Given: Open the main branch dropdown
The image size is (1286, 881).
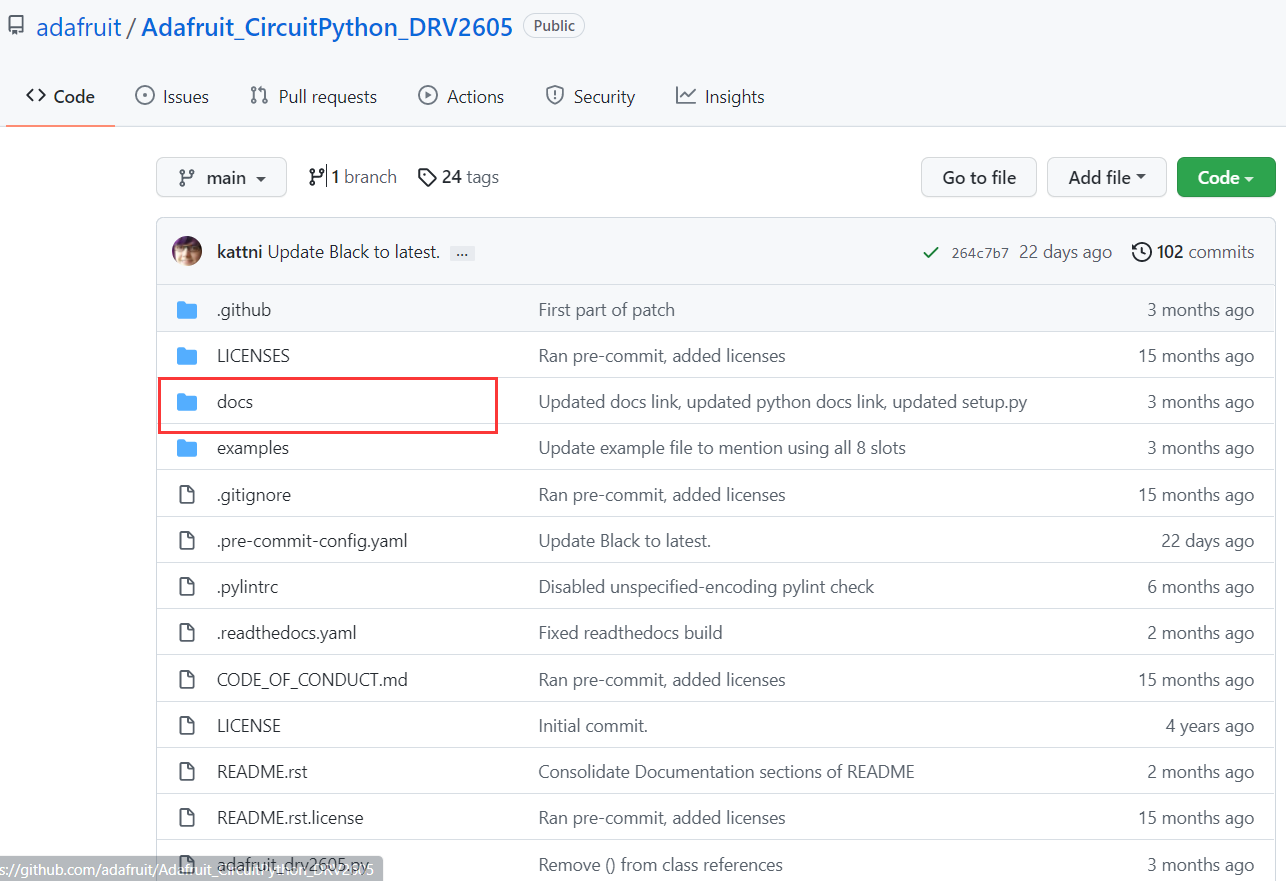Looking at the screenshot, I should (x=221, y=177).
